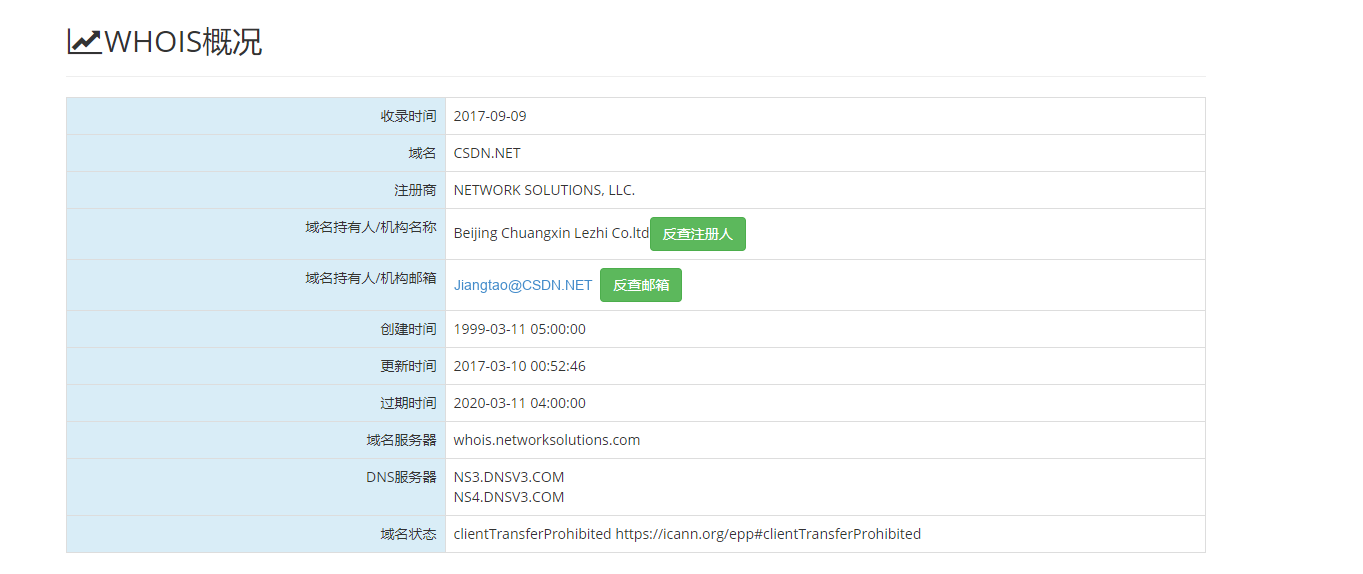Click the chart icon beside WHOIS概况
This screenshot has width=1363, height=574.
point(84,41)
